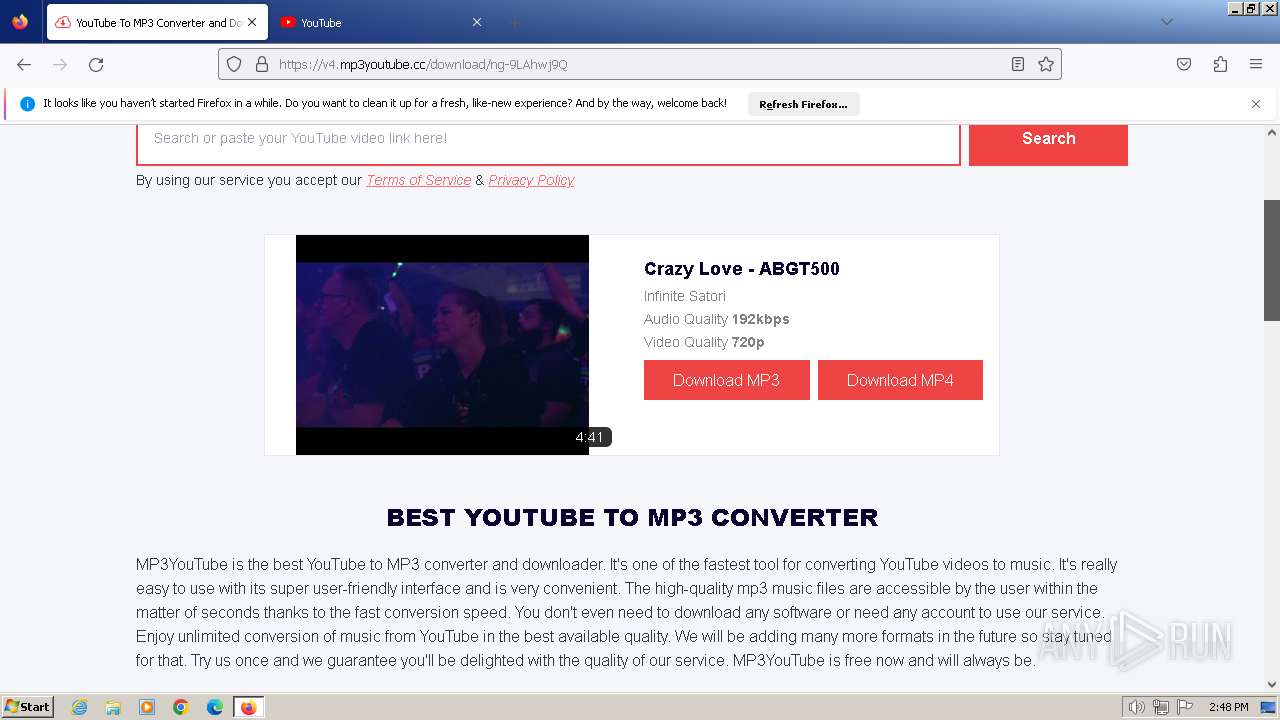The width and height of the screenshot is (1280, 720).
Task: Launch Google Chrome from the taskbar
Action: tap(181, 707)
